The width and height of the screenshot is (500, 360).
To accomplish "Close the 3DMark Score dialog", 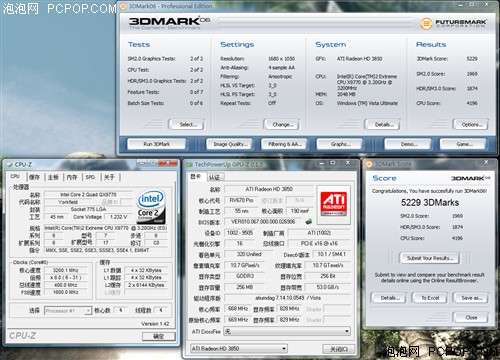I will coord(471,317).
